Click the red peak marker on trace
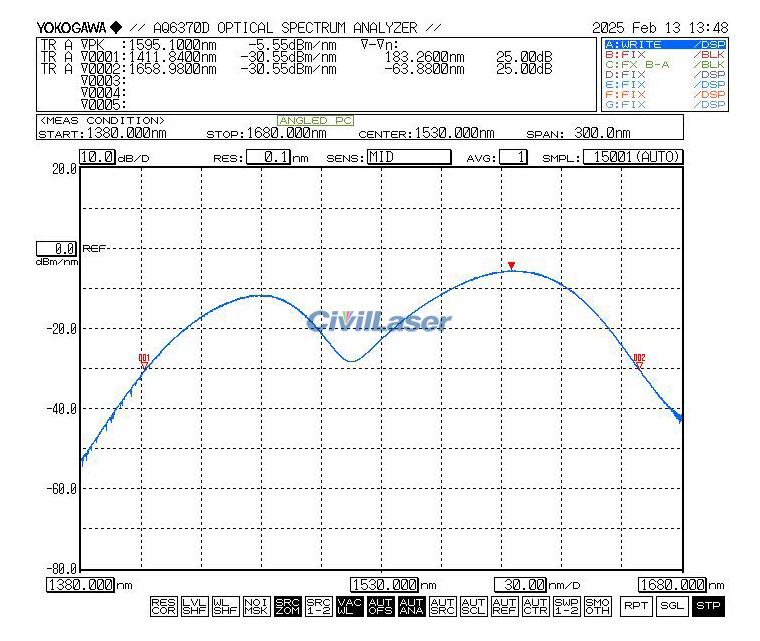The width and height of the screenshot is (760, 641). coord(511,266)
